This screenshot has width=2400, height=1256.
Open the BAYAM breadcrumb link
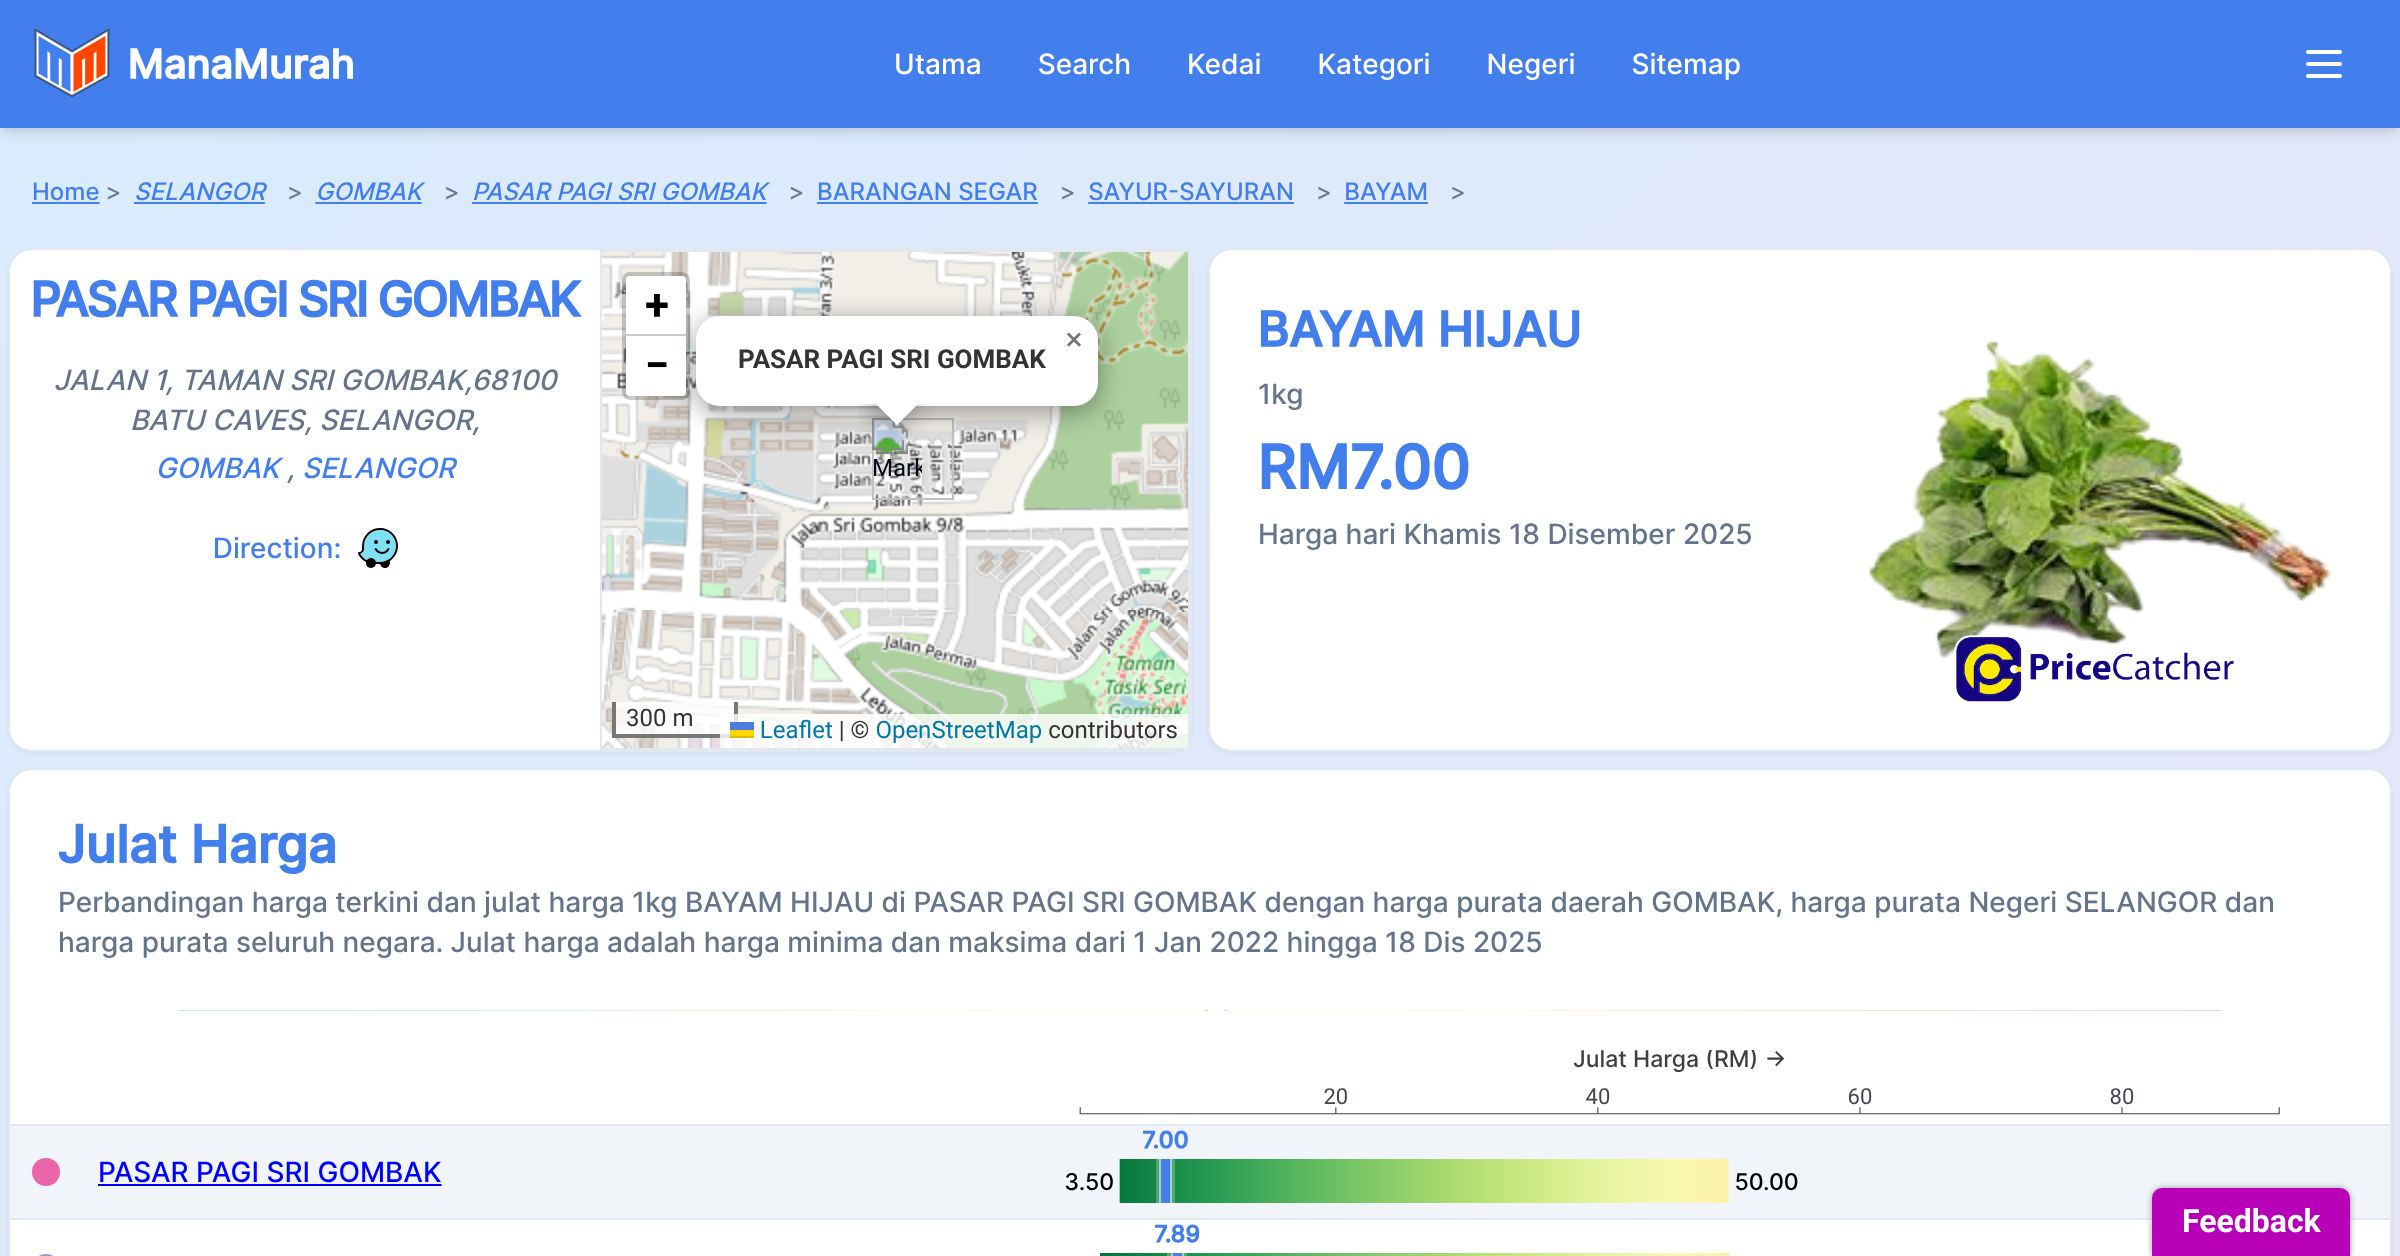coord(1385,191)
